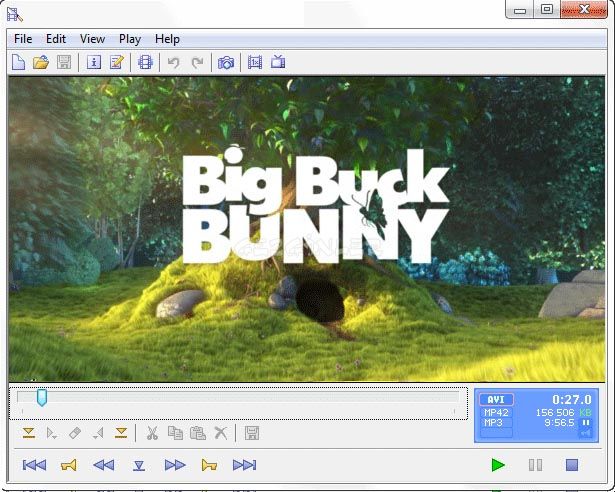Viewport: 615px width, 492px height.
Task: Click the TV monitor toolbar icon
Action: click(278, 62)
